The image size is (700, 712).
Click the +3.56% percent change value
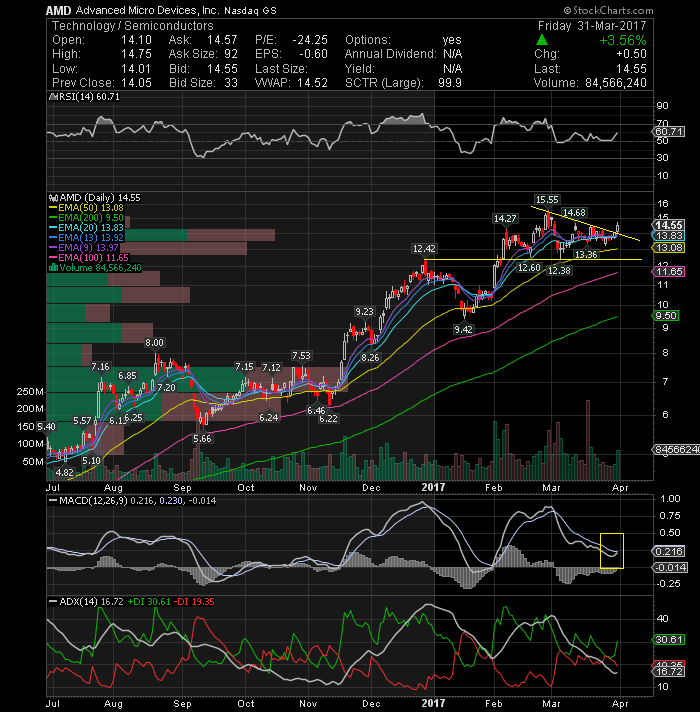(623, 40)
